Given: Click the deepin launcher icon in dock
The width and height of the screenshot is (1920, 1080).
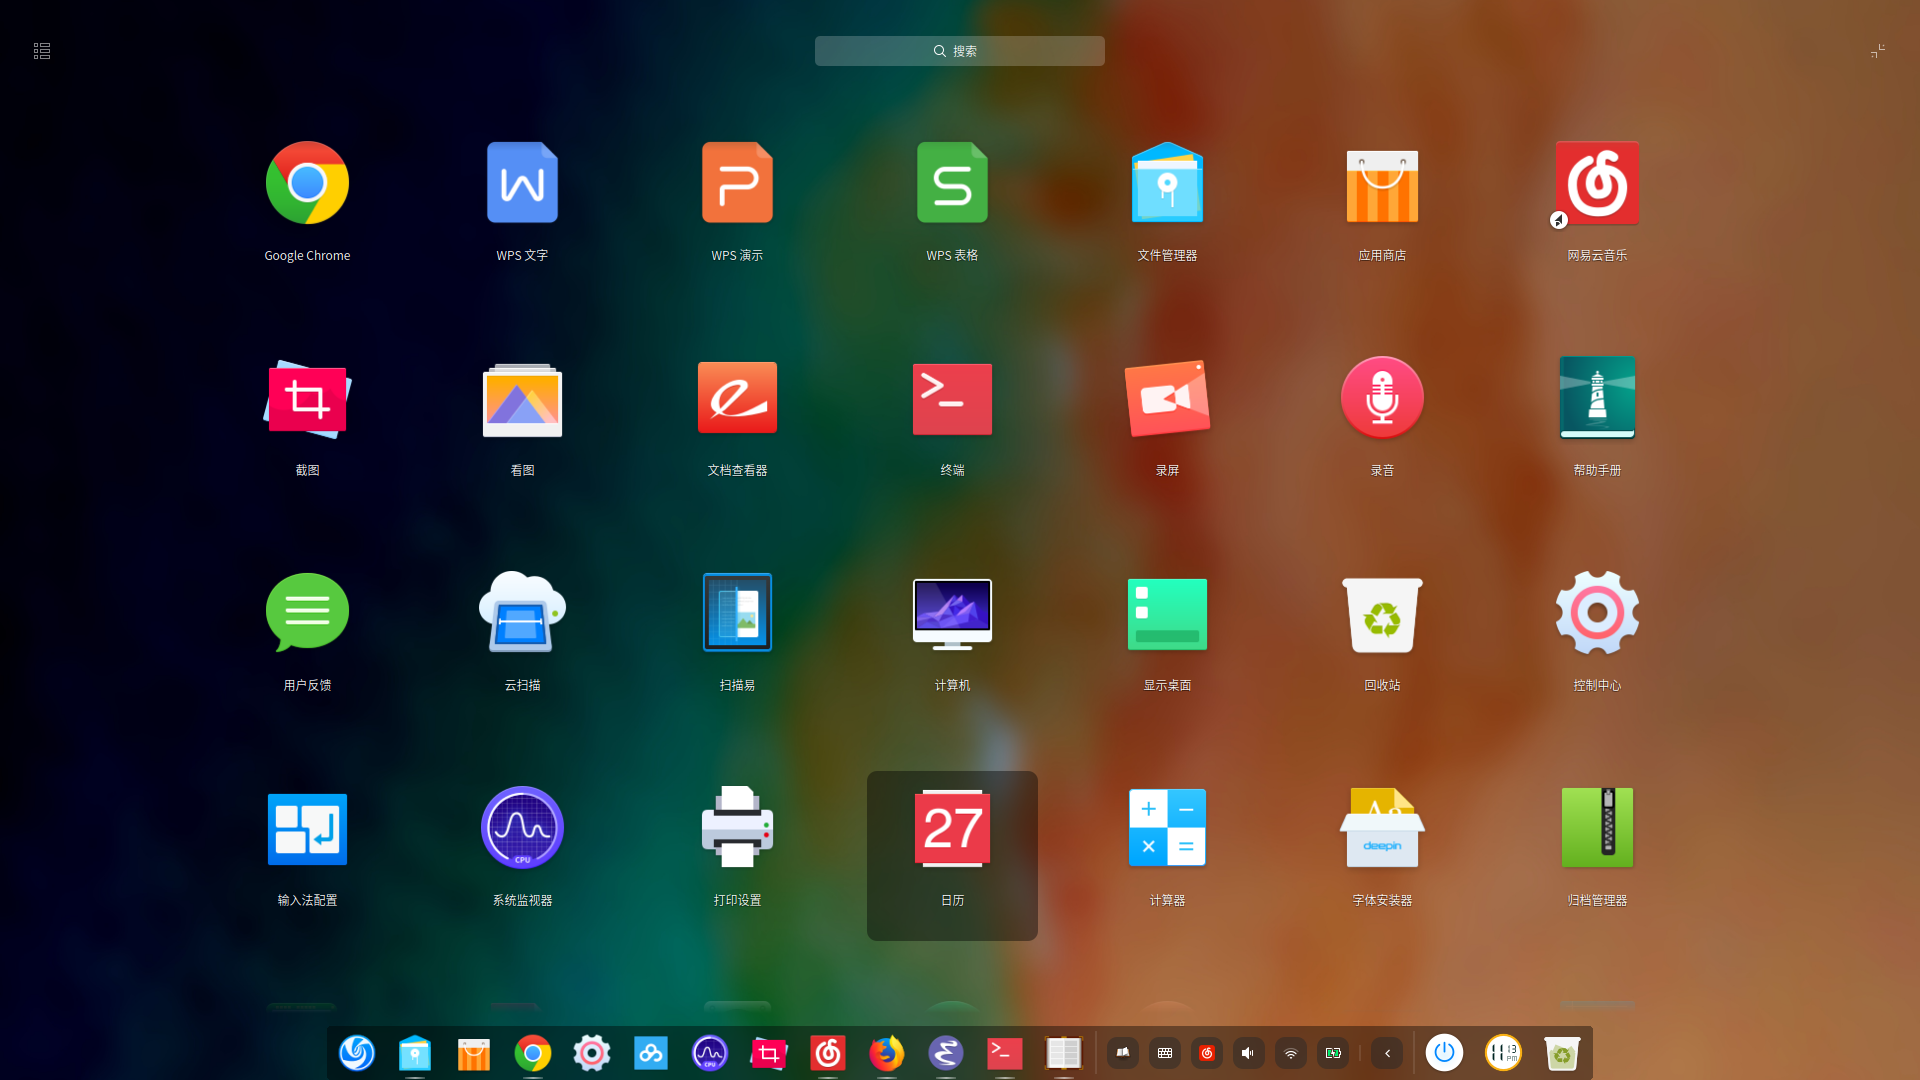Looking at the screenshot, I should [356, 1053].
